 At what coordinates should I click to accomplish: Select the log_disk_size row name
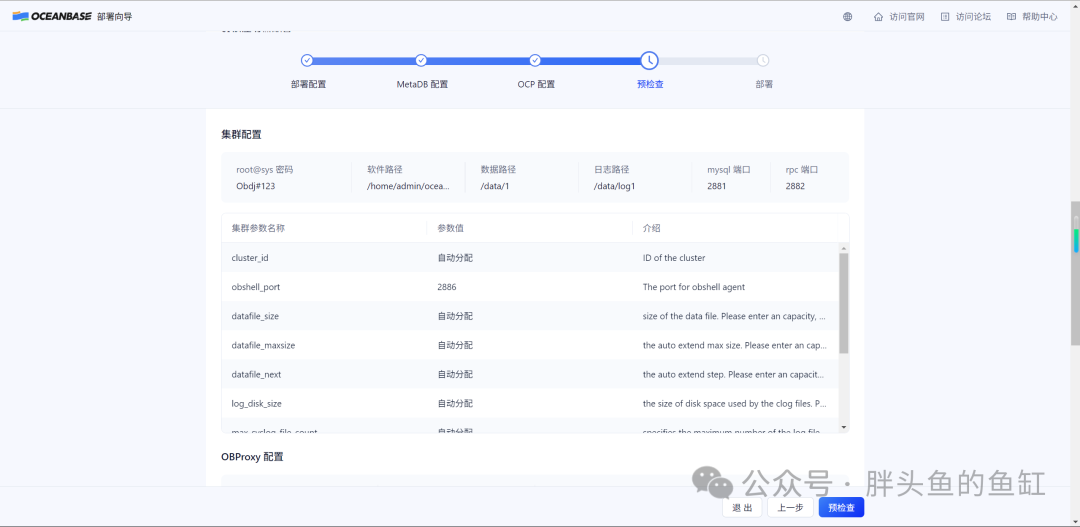click(256, 404)
